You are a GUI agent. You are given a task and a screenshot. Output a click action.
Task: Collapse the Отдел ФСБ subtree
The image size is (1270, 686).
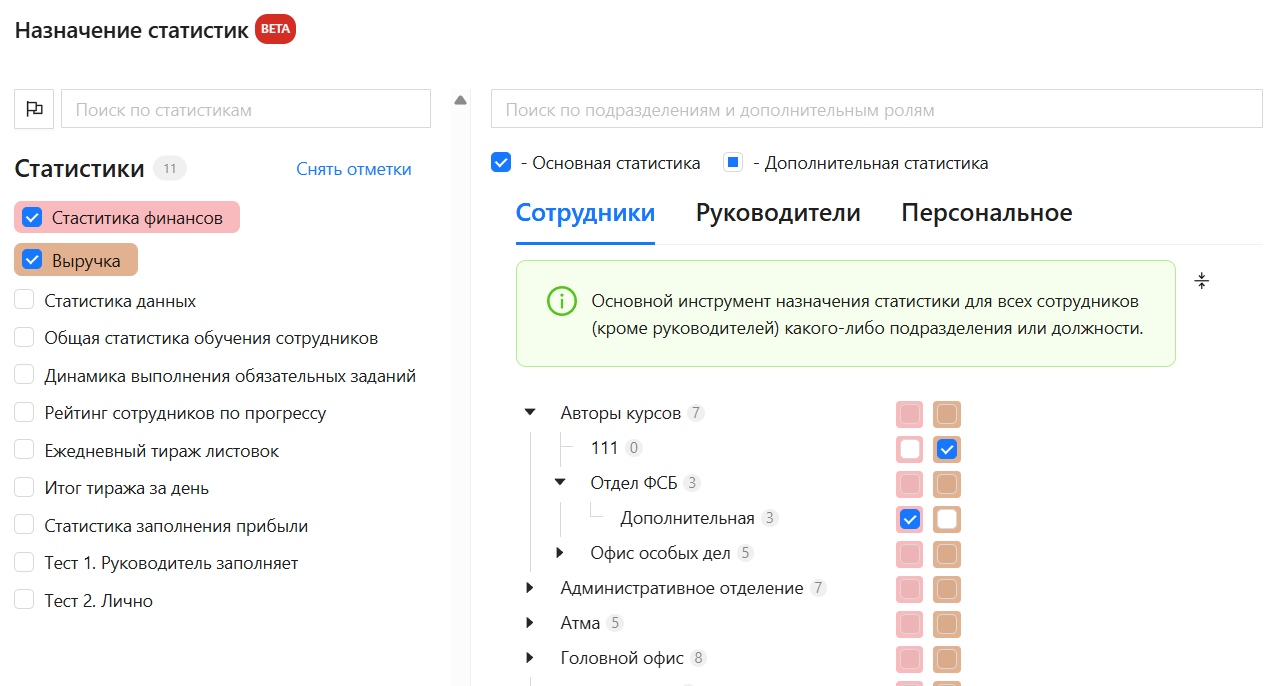click(x=560, y=482)
